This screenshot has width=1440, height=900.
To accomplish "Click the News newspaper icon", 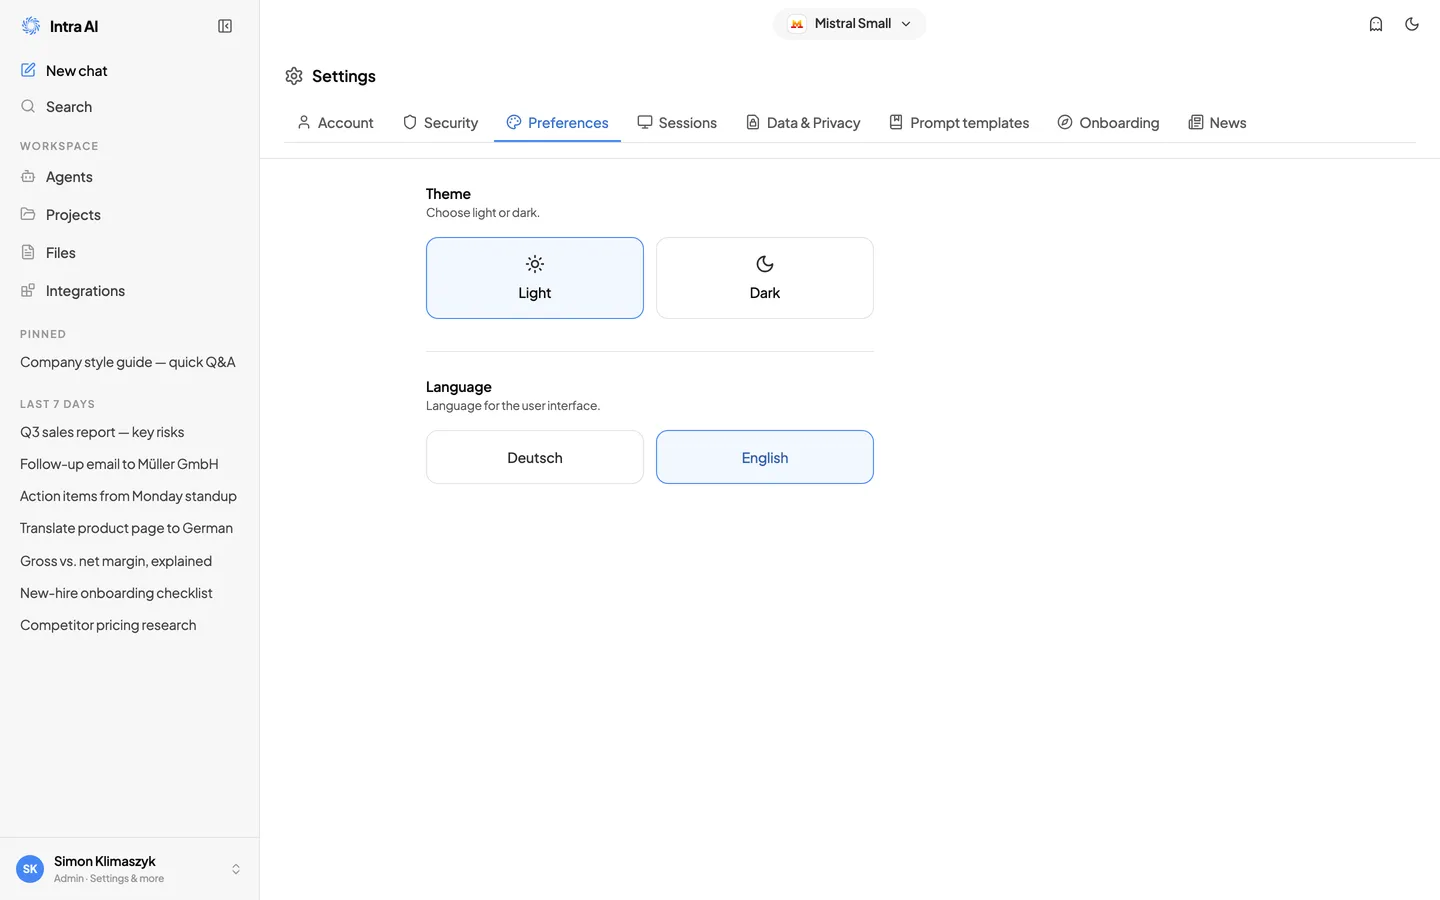I will (x=1195, y=122).
